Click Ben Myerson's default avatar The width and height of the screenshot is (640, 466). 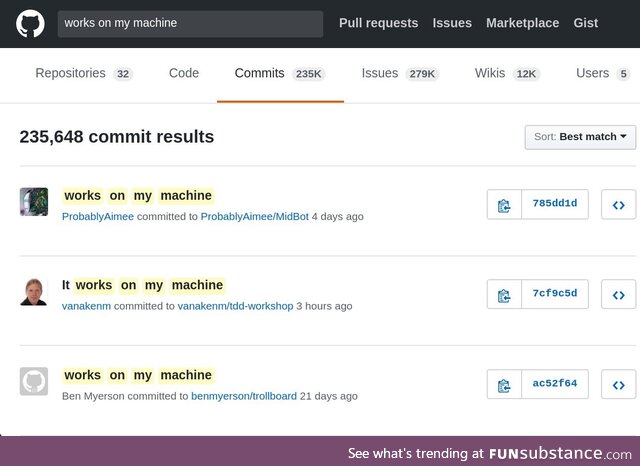[x=34, y=382]
